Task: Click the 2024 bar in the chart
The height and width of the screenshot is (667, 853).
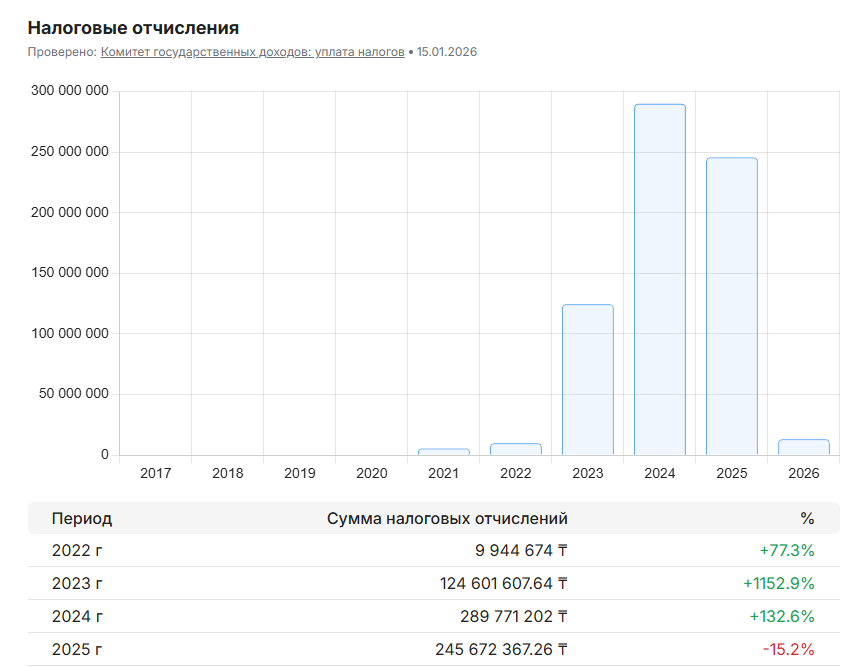Action: click(x=660, y=280)
